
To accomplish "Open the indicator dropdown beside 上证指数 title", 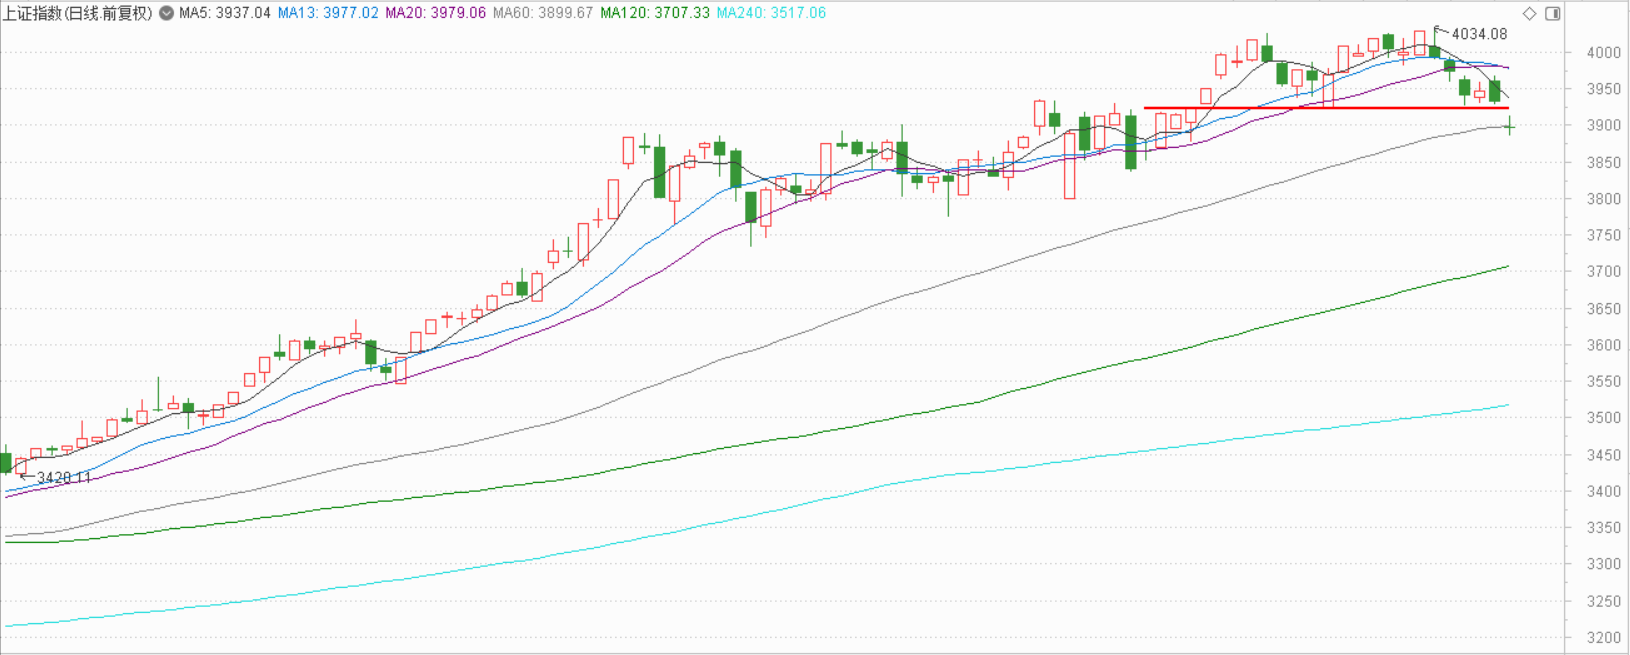I will tap(166, 13).
